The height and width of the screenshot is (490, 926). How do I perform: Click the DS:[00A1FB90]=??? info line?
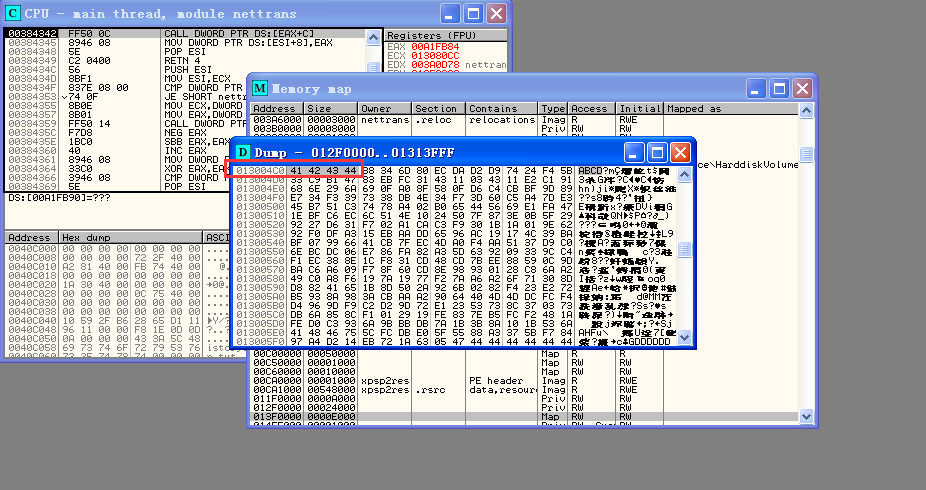point(59,198)
